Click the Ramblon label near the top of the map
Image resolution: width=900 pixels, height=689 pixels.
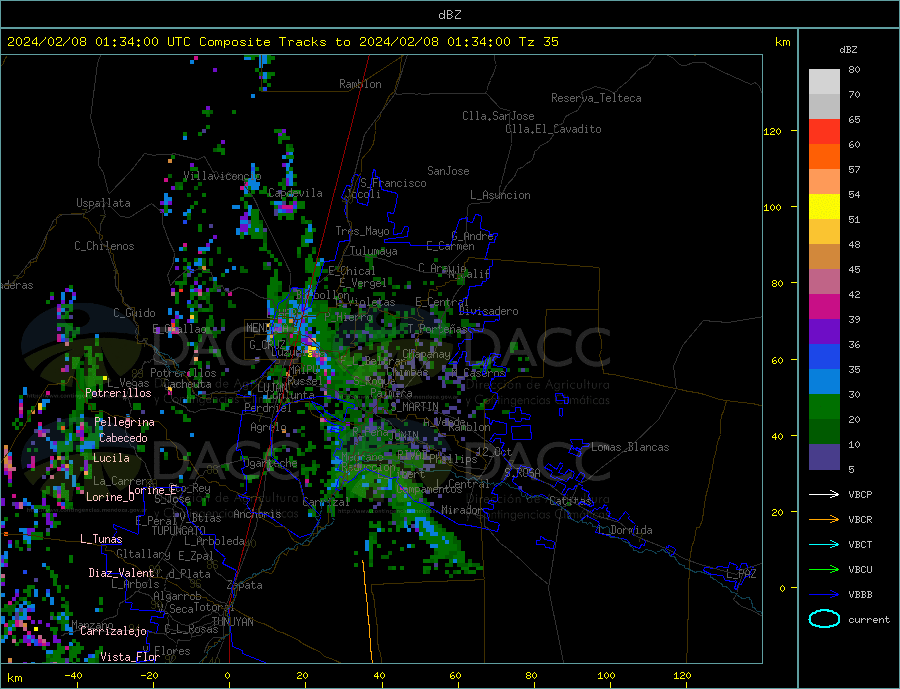360,84
